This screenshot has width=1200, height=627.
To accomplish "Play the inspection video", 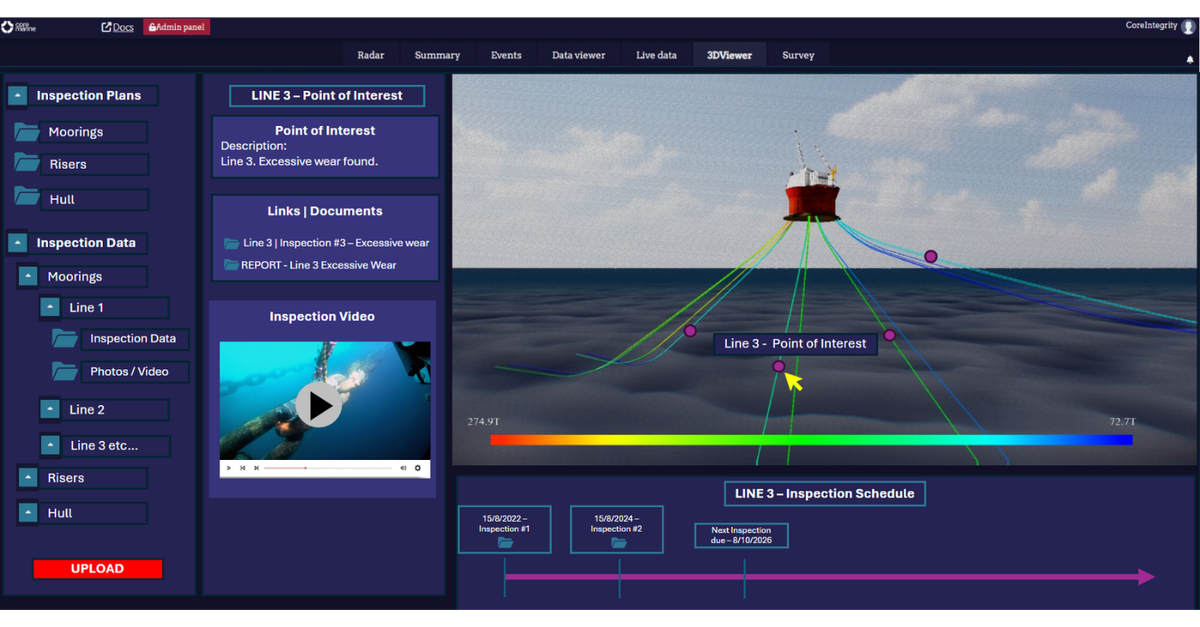I will [x=318, y=406].
